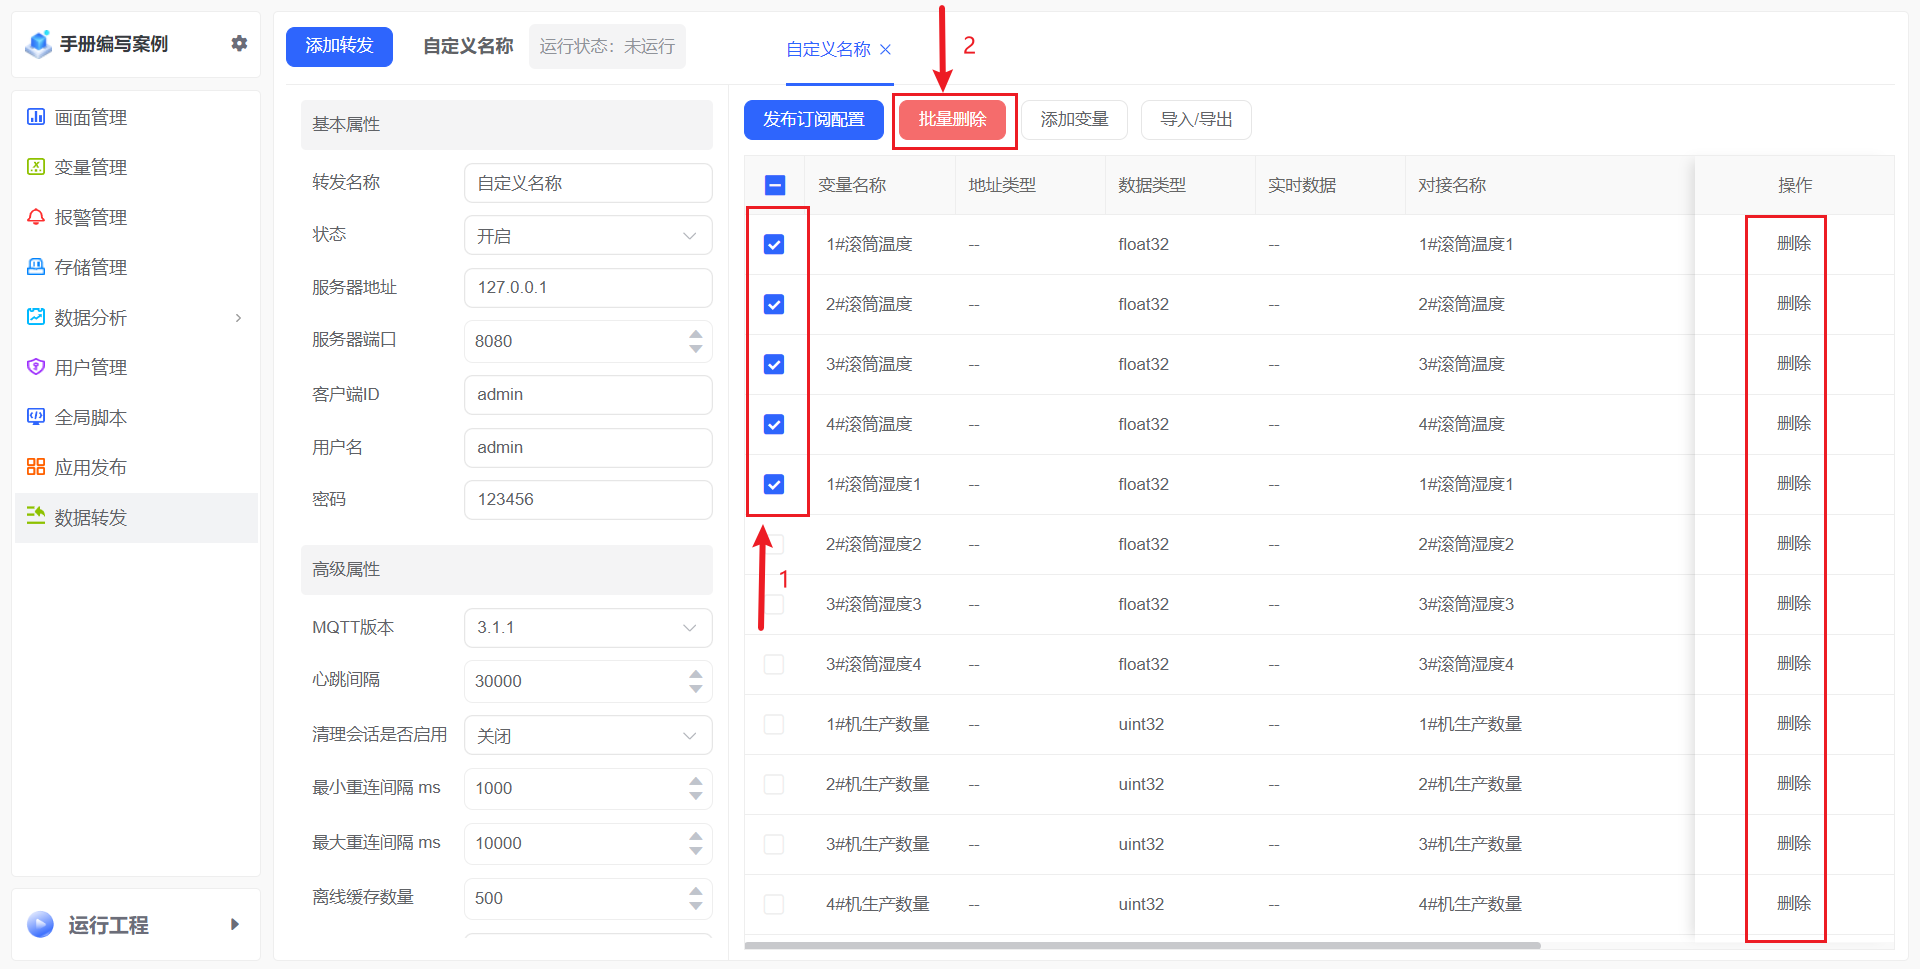1920x969 pixels.
Task: Go to 存储管理 in the sidebar
Action: [92, 267]
